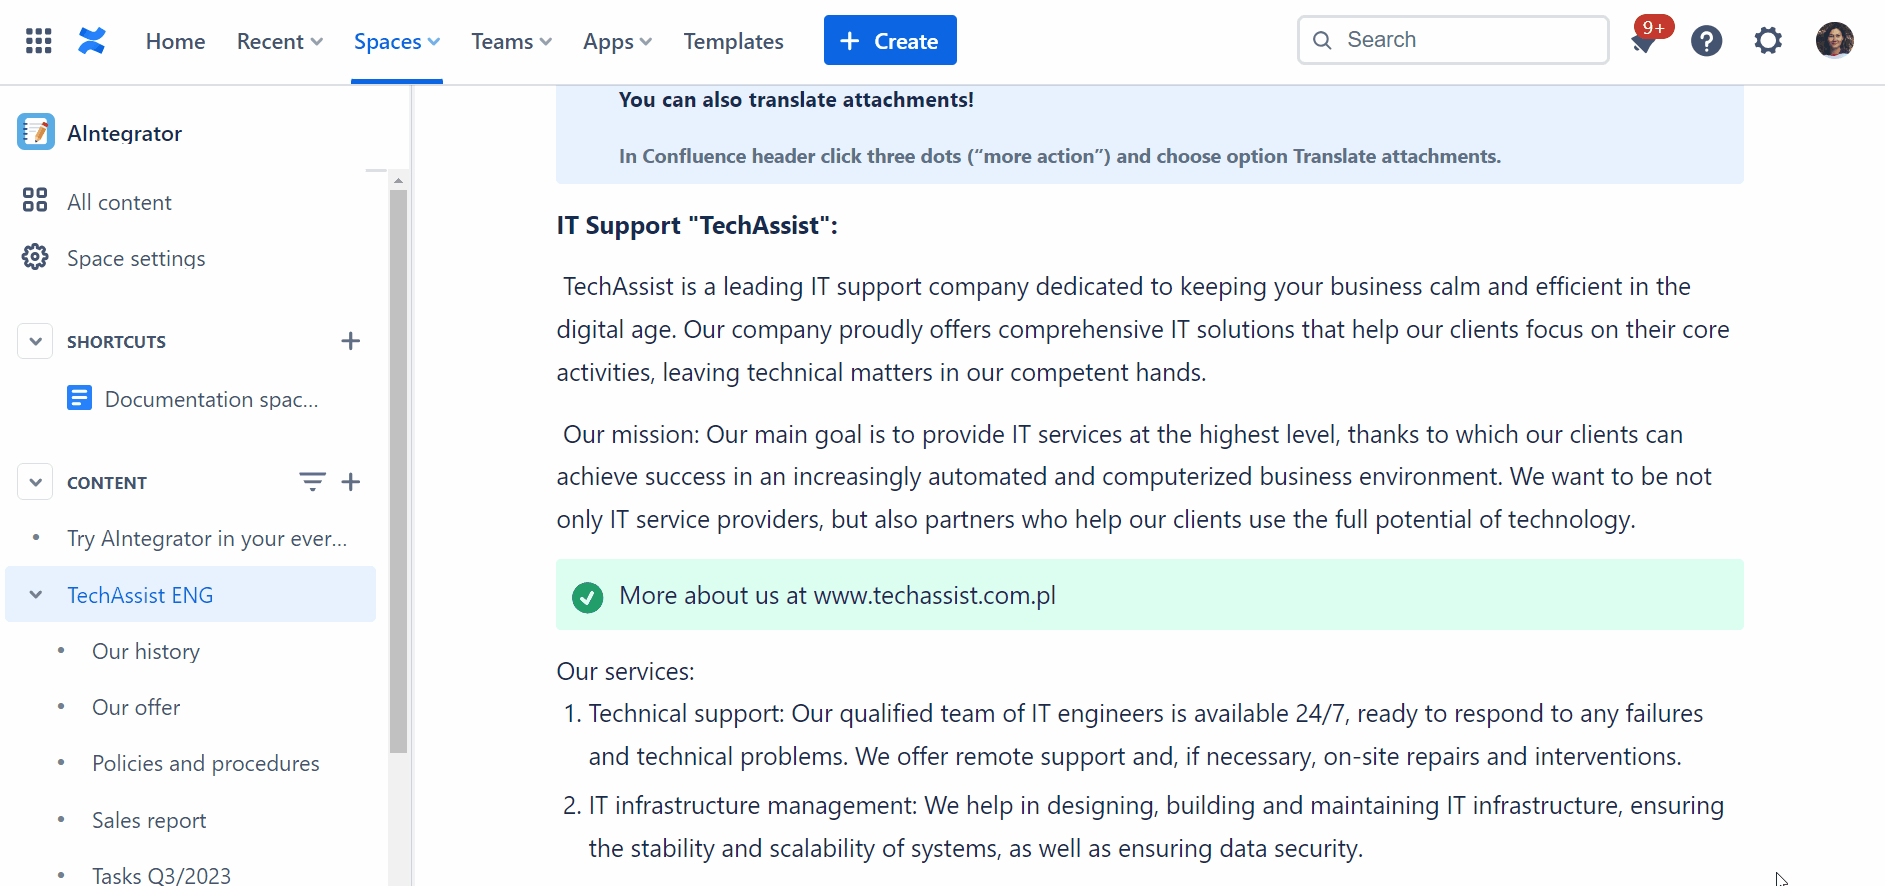Open the content filter icon

[x=312, y=482]
